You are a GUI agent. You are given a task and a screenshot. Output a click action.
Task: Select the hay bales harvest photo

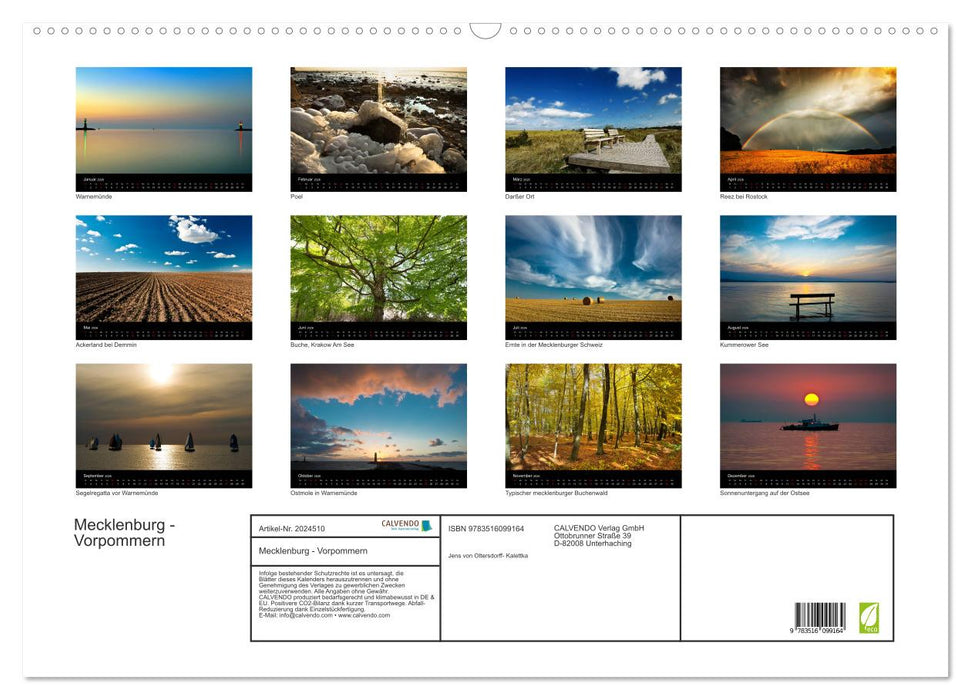[x=593, y=270]
